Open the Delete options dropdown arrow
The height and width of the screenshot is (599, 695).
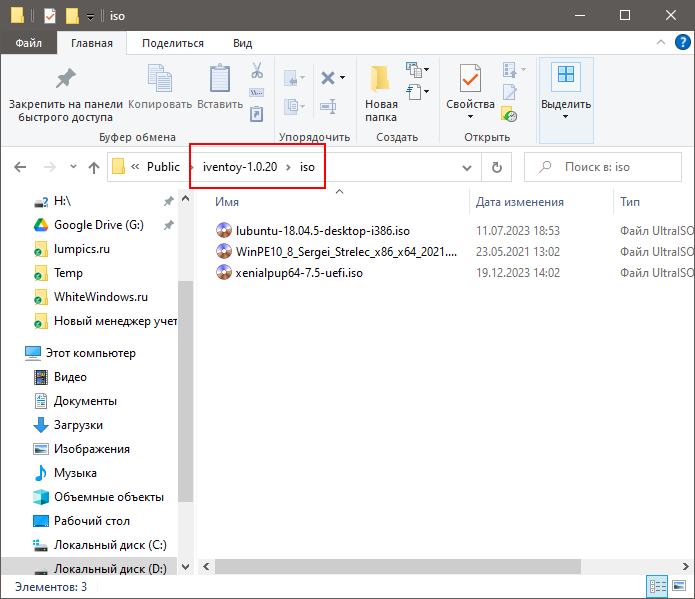coord(343,78)
